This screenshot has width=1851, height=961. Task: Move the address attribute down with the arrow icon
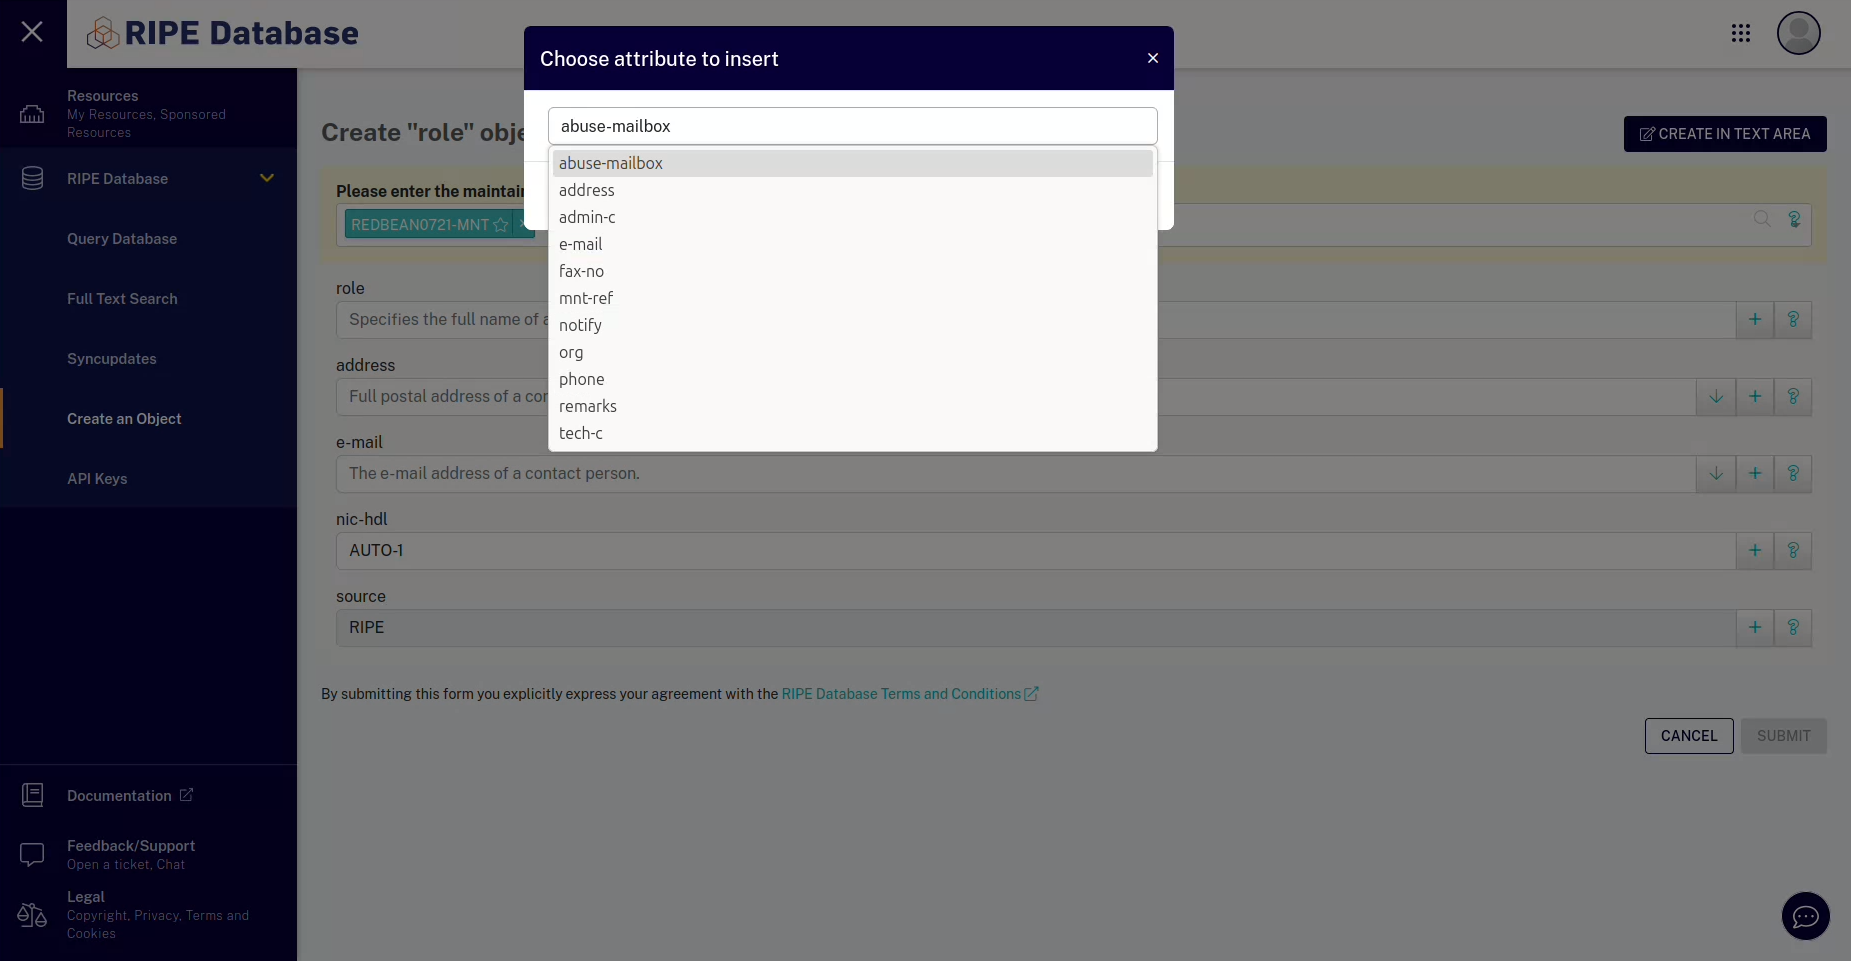(x=1717, y=396)
